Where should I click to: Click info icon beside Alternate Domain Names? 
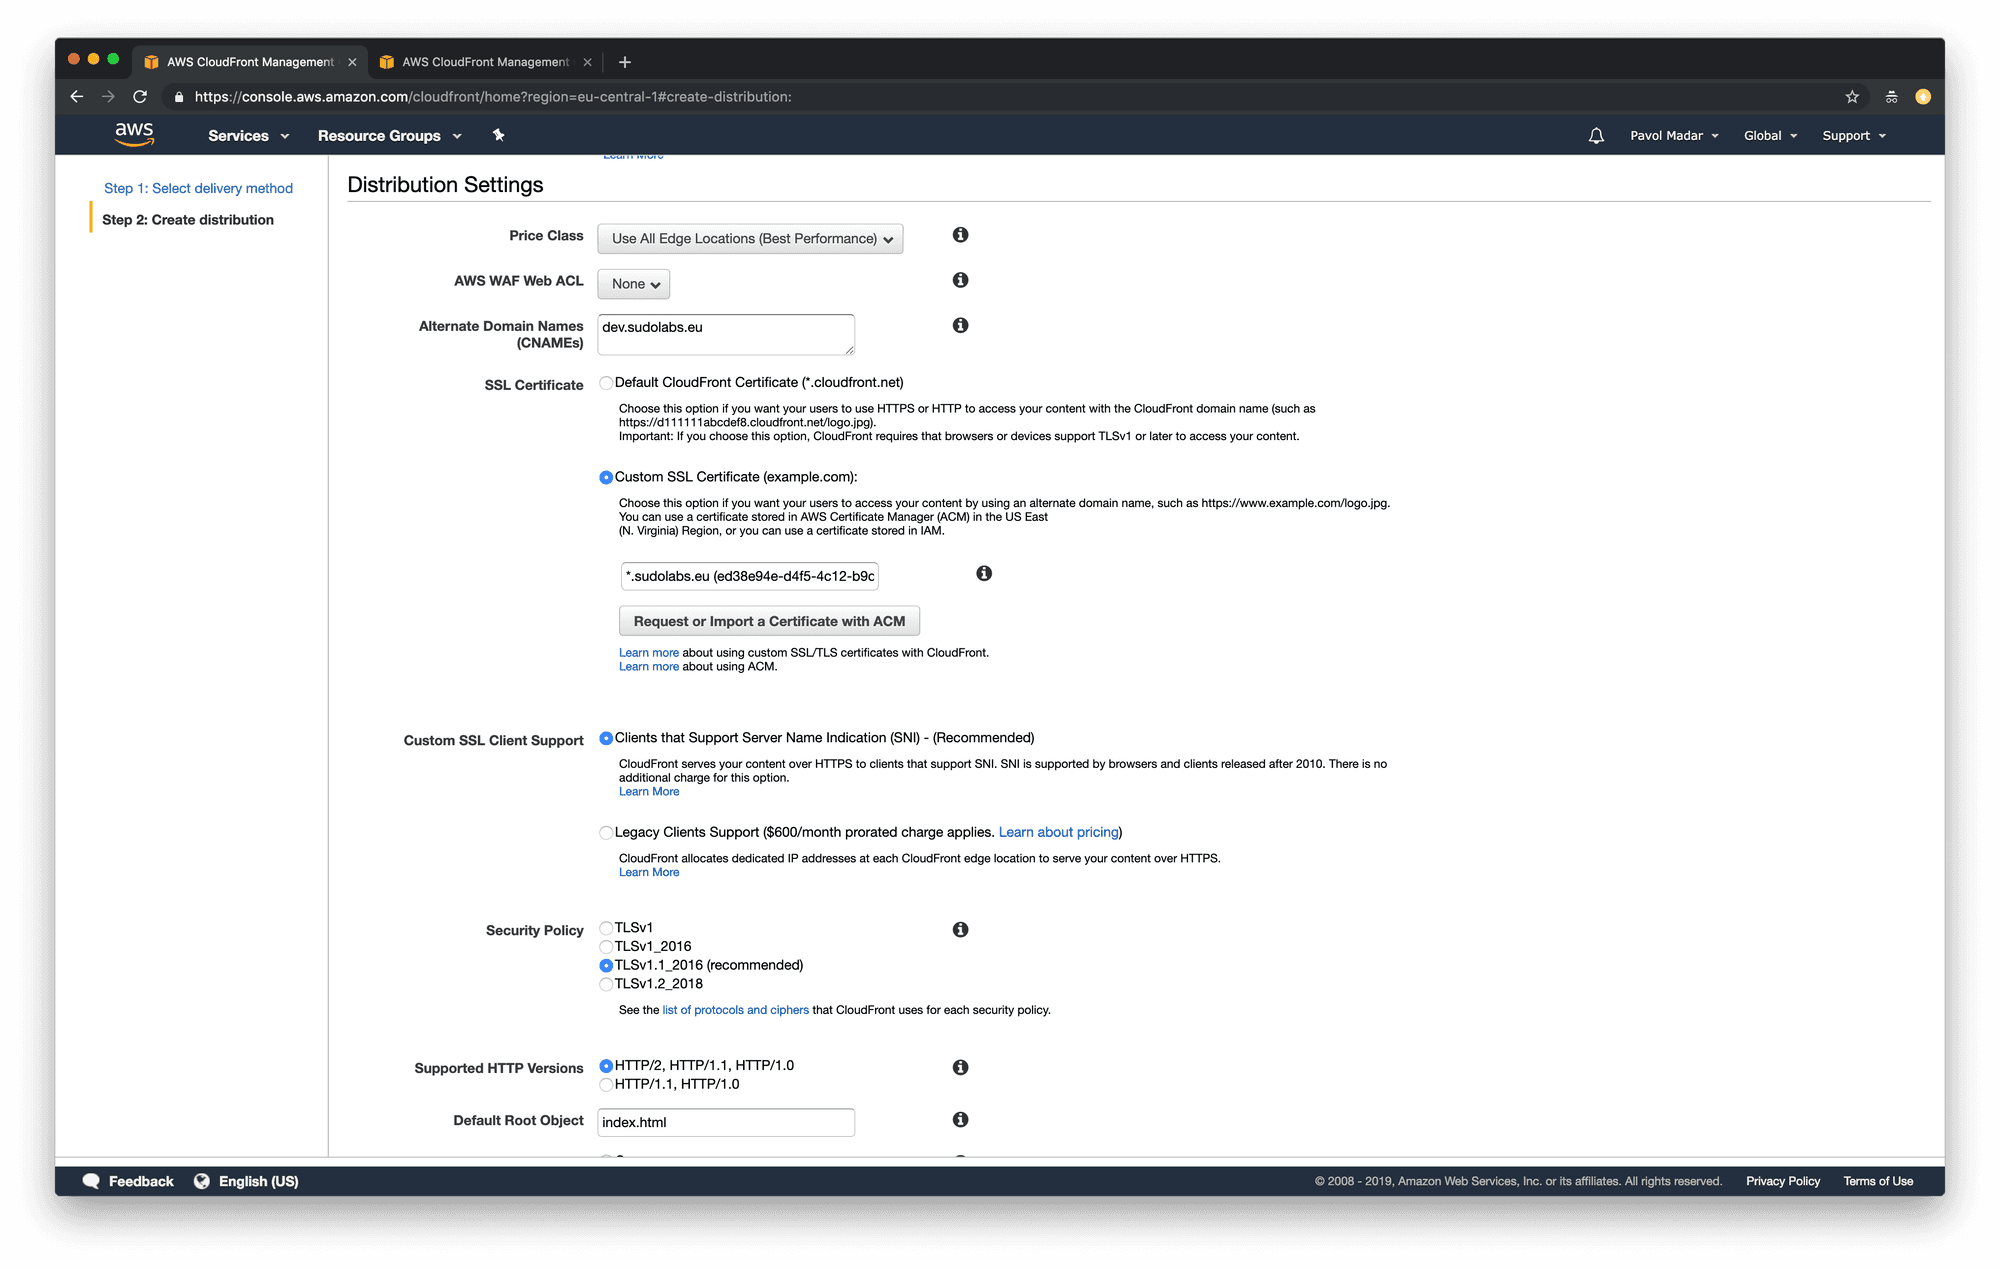(x=960, y=325)
